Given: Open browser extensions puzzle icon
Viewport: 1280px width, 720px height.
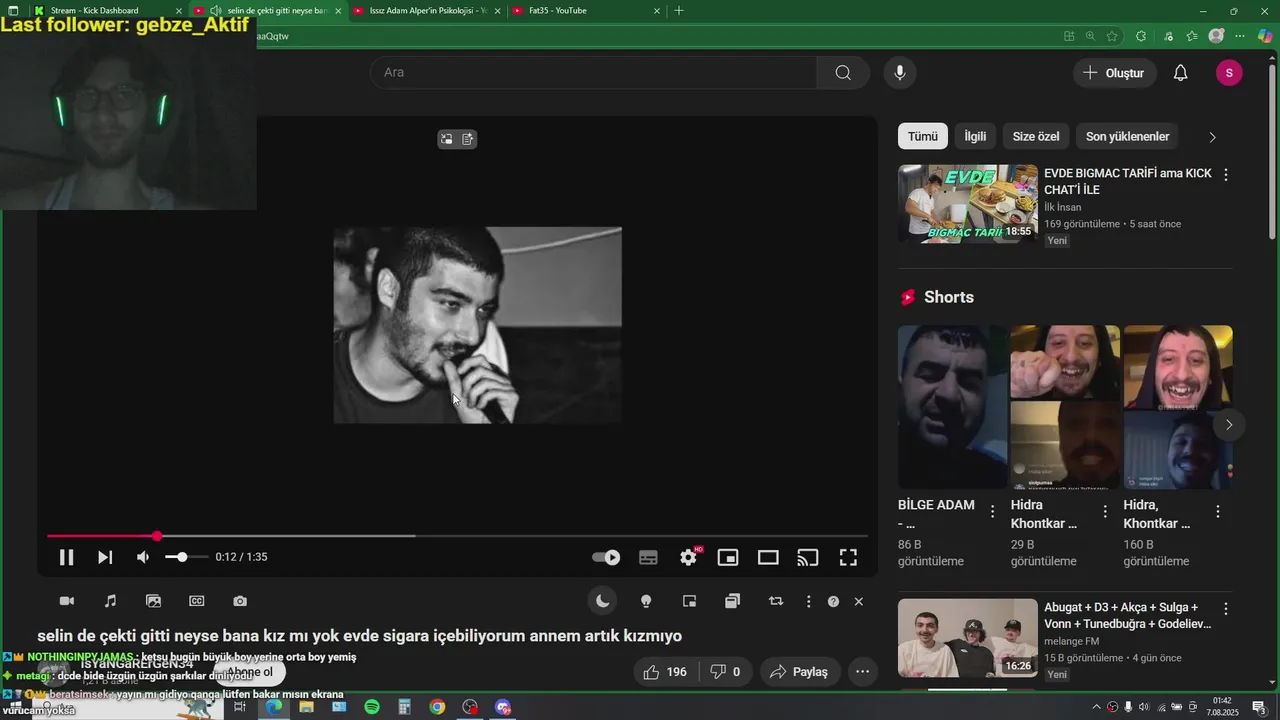Looking at the screenshot, I should 1141,36.
